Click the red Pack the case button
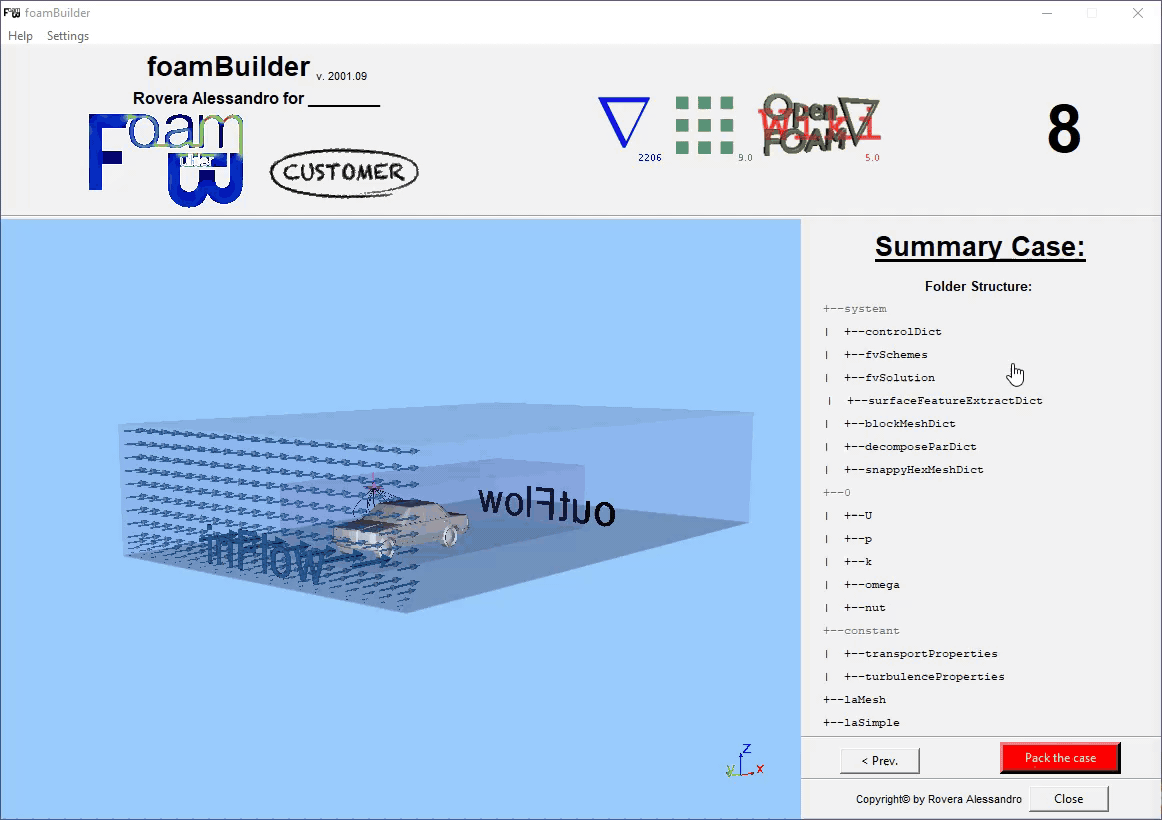The width and height of the screenshot is (1162, 820). pos(1060,758)
